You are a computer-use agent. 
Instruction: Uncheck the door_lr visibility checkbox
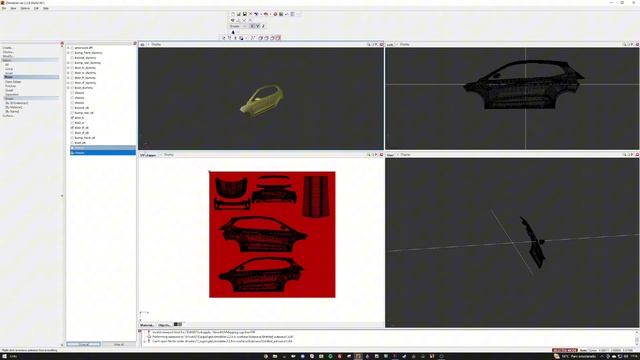[72, 118]
